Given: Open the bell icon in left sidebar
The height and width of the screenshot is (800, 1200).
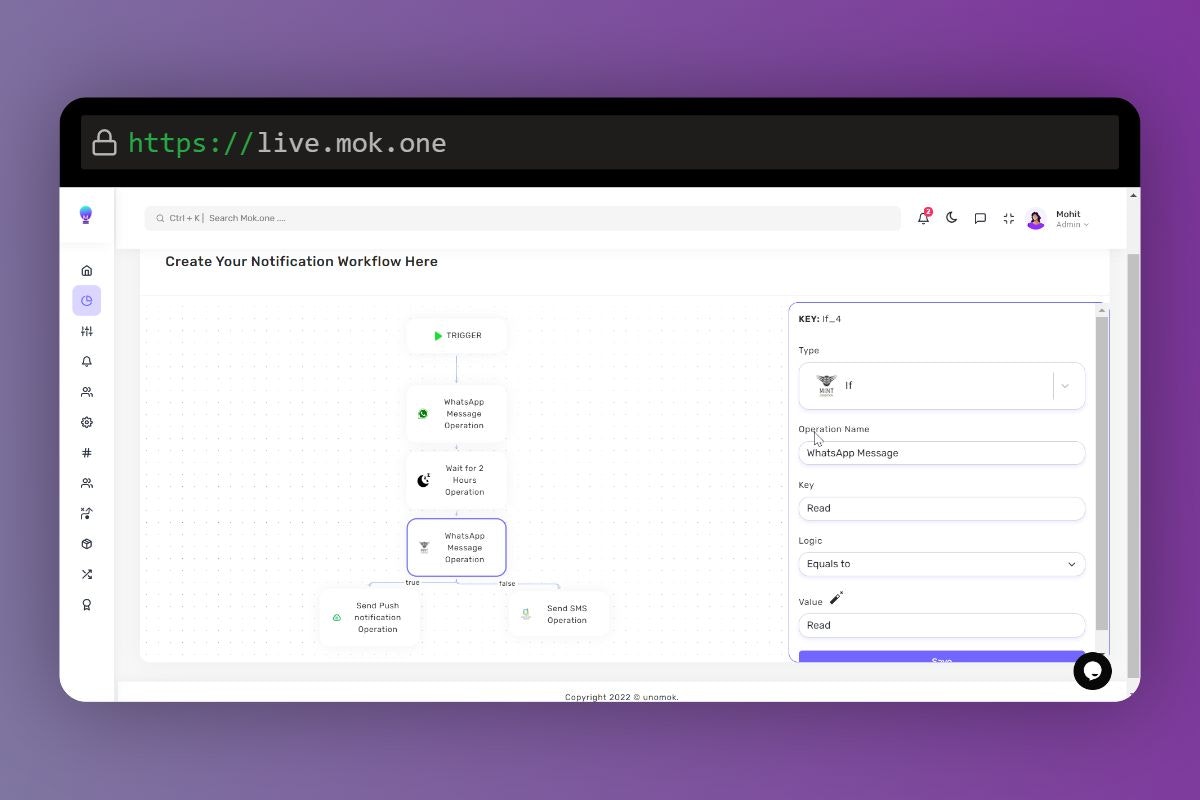Looking at the screenshot, I should pos(87,361).
